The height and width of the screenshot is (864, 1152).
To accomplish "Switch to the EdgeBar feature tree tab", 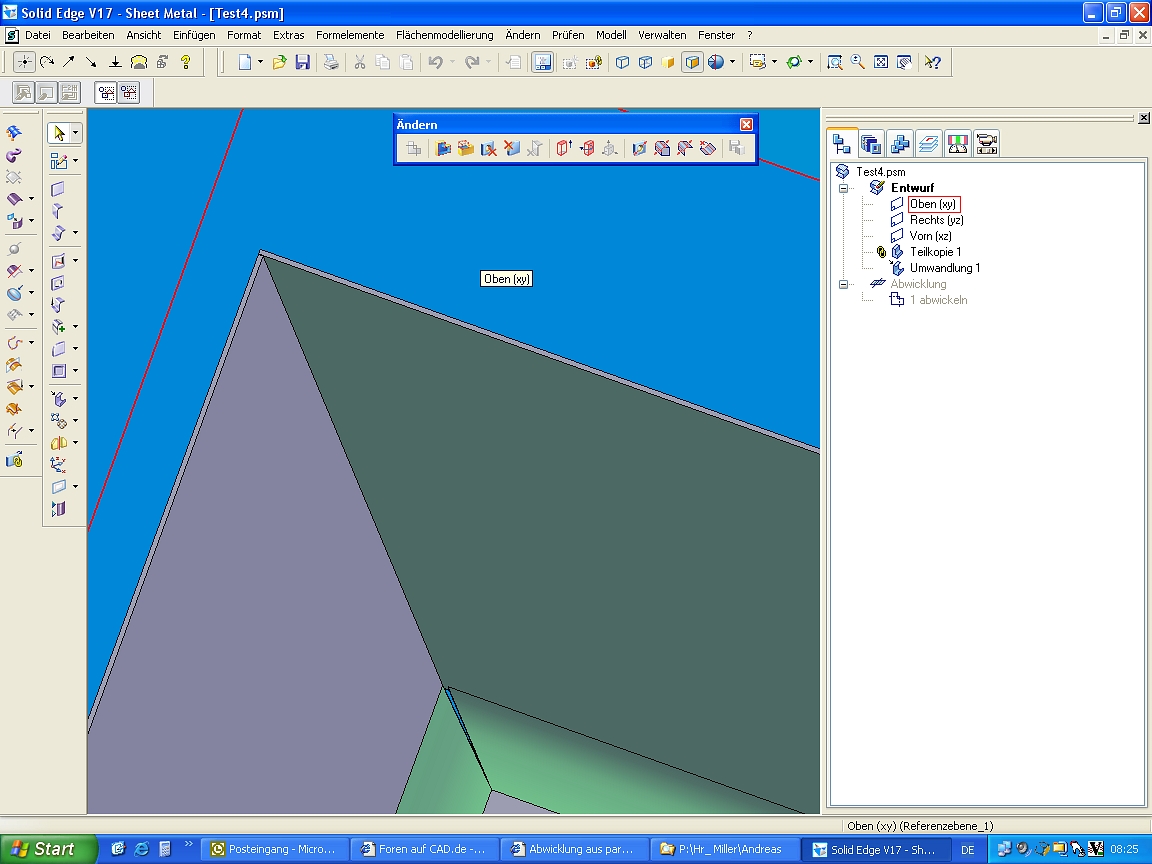I will tap(842, 143).
